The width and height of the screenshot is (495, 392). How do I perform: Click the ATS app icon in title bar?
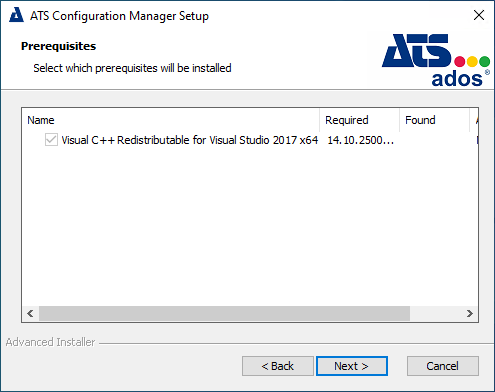(16, 15)
